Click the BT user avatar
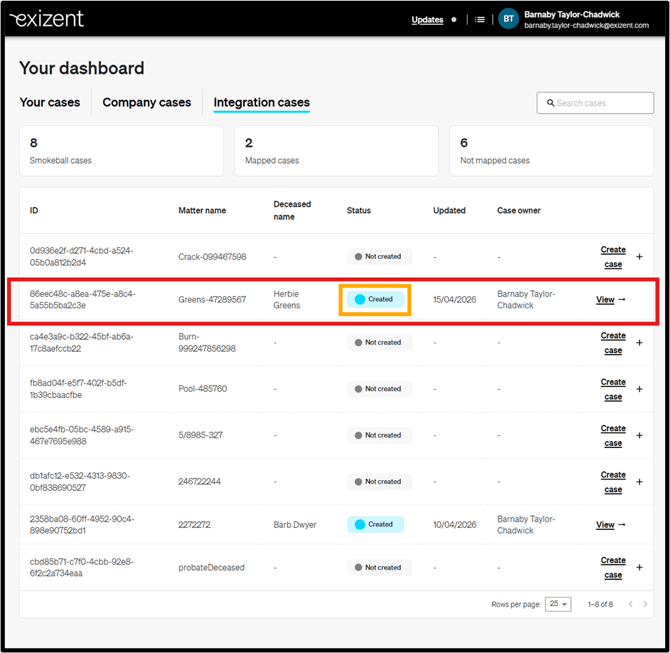670x653 pixels. [509, 19]
